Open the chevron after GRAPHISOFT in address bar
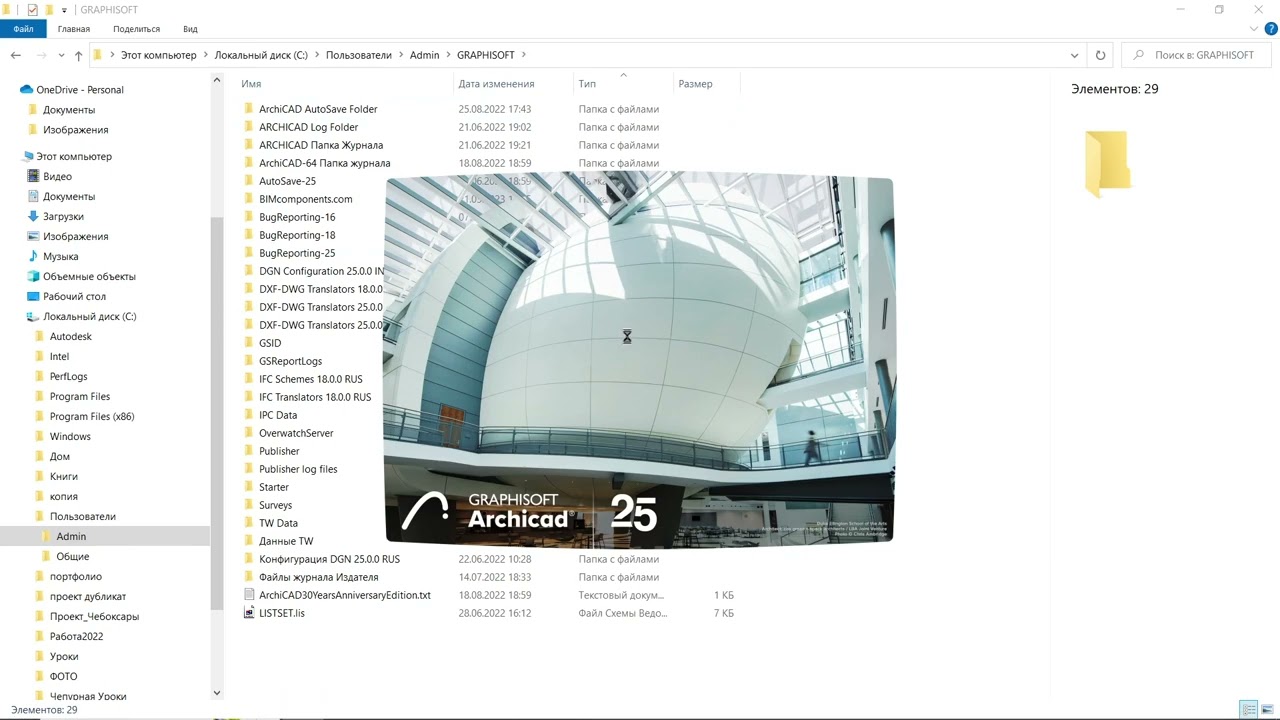The image size is (1280, 720). 523,55
